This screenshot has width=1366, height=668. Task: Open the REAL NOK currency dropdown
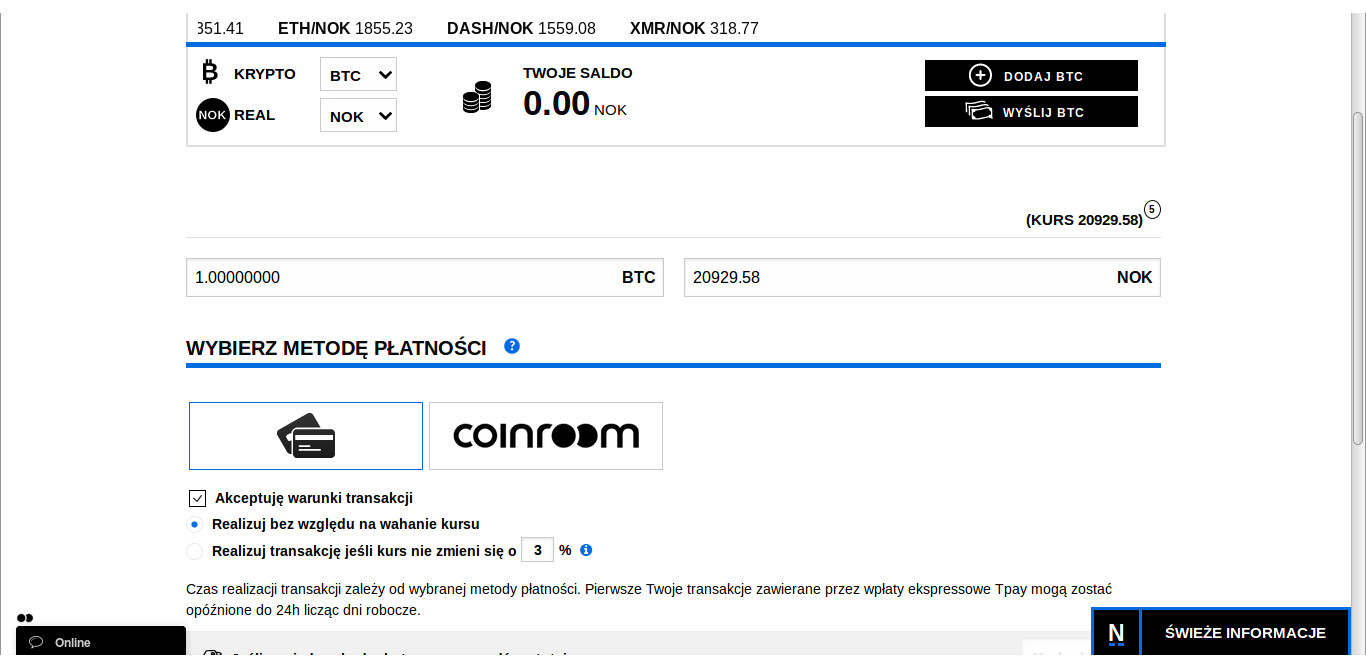[x=358, y=115]
